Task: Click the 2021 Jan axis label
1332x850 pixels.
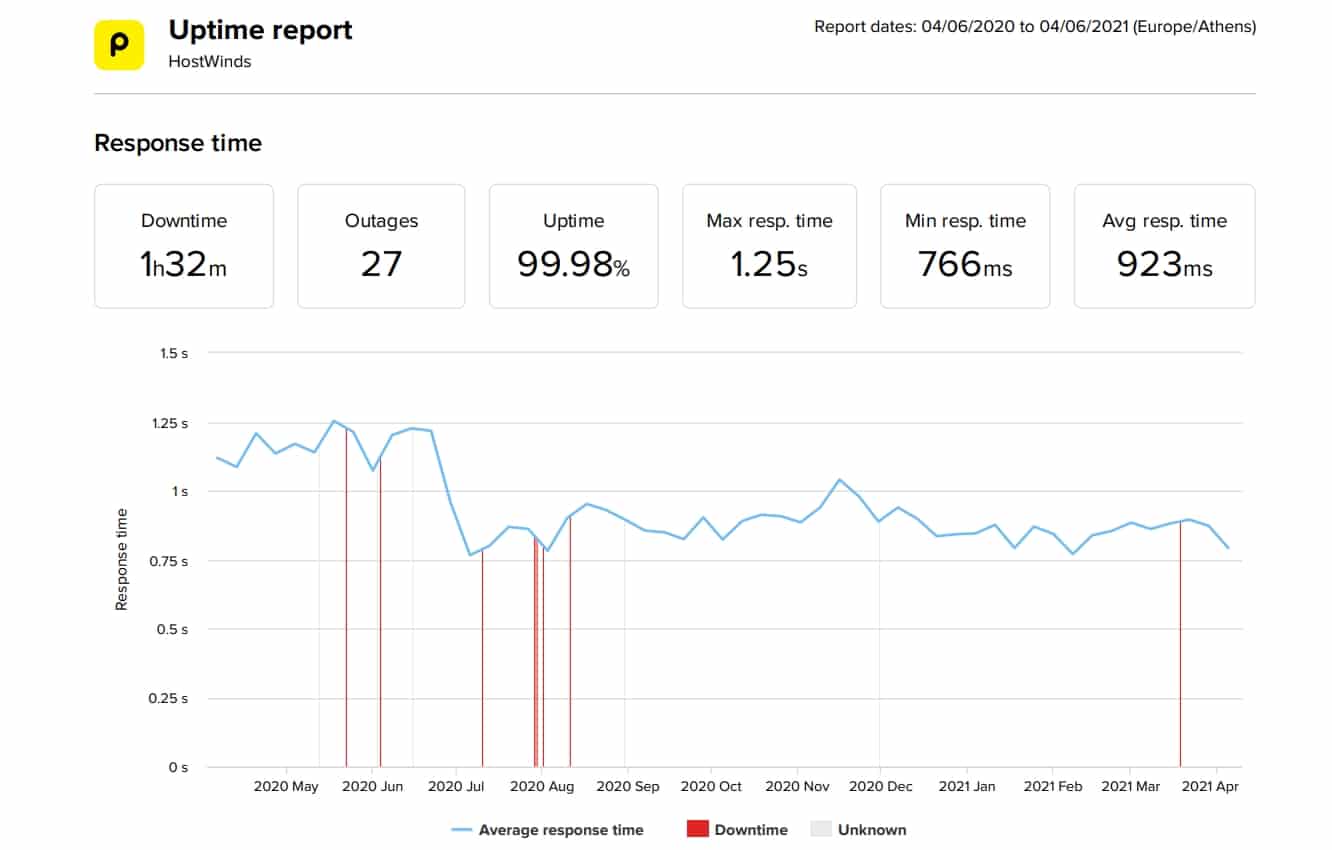Action: pos(967,787)
